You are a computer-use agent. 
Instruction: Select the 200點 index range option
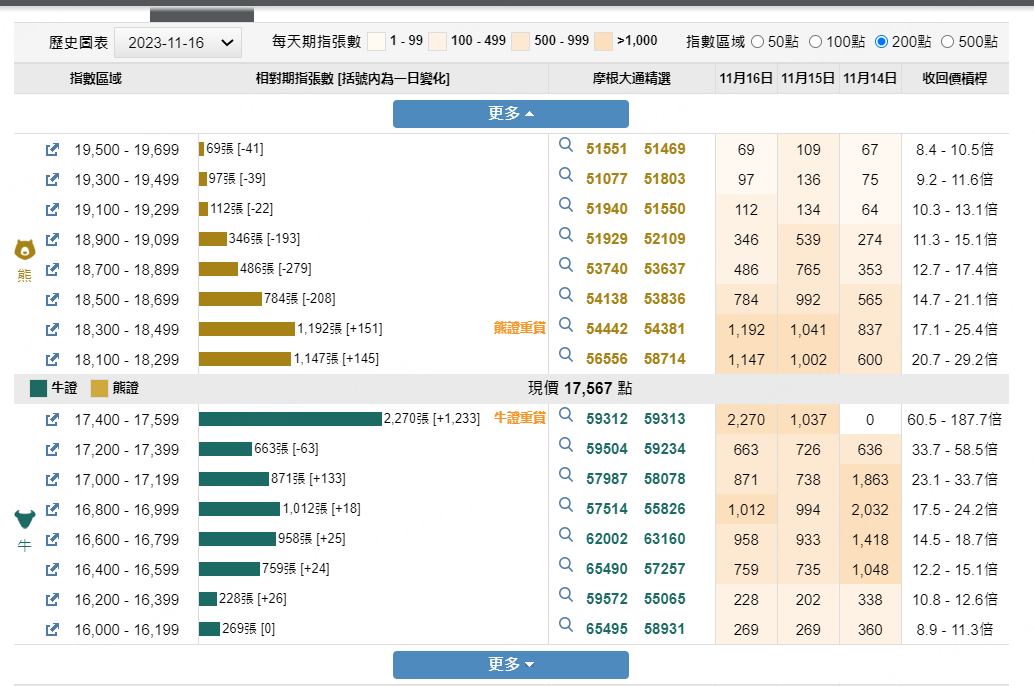click(882, 42)
